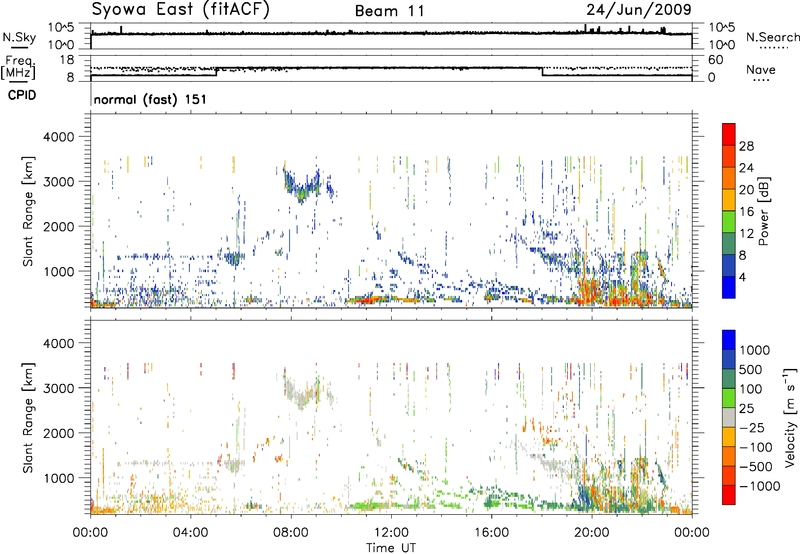
Task: Click the '3000' tick on velocity panel
Action: tap(58, 388)
